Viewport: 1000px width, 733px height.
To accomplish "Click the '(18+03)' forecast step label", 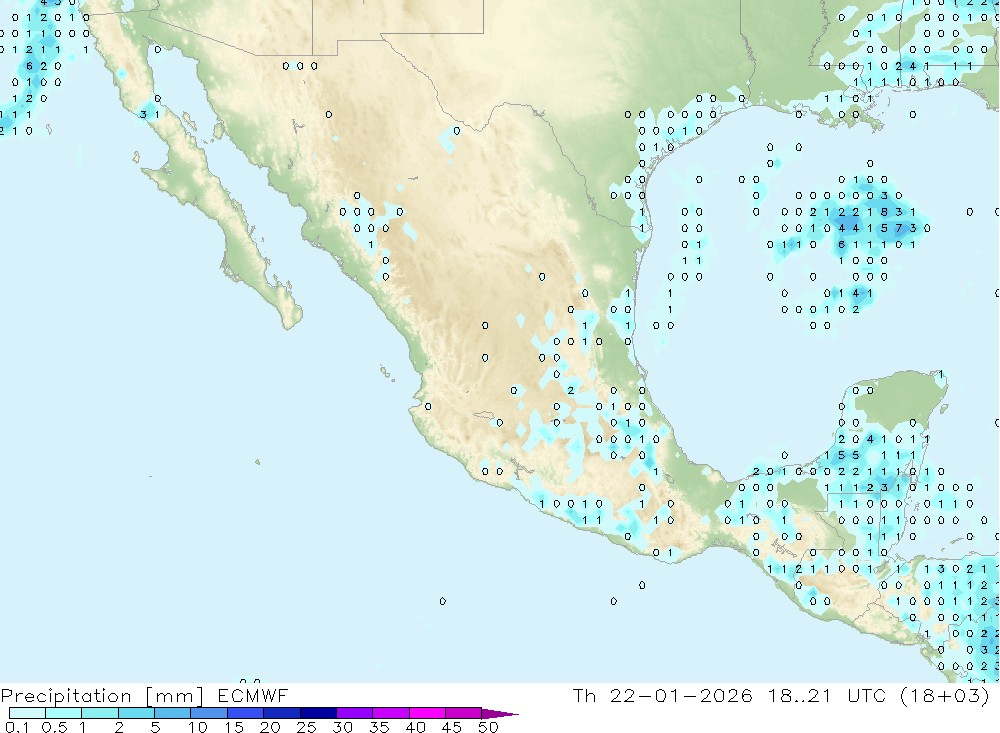I will coord(945,695).
